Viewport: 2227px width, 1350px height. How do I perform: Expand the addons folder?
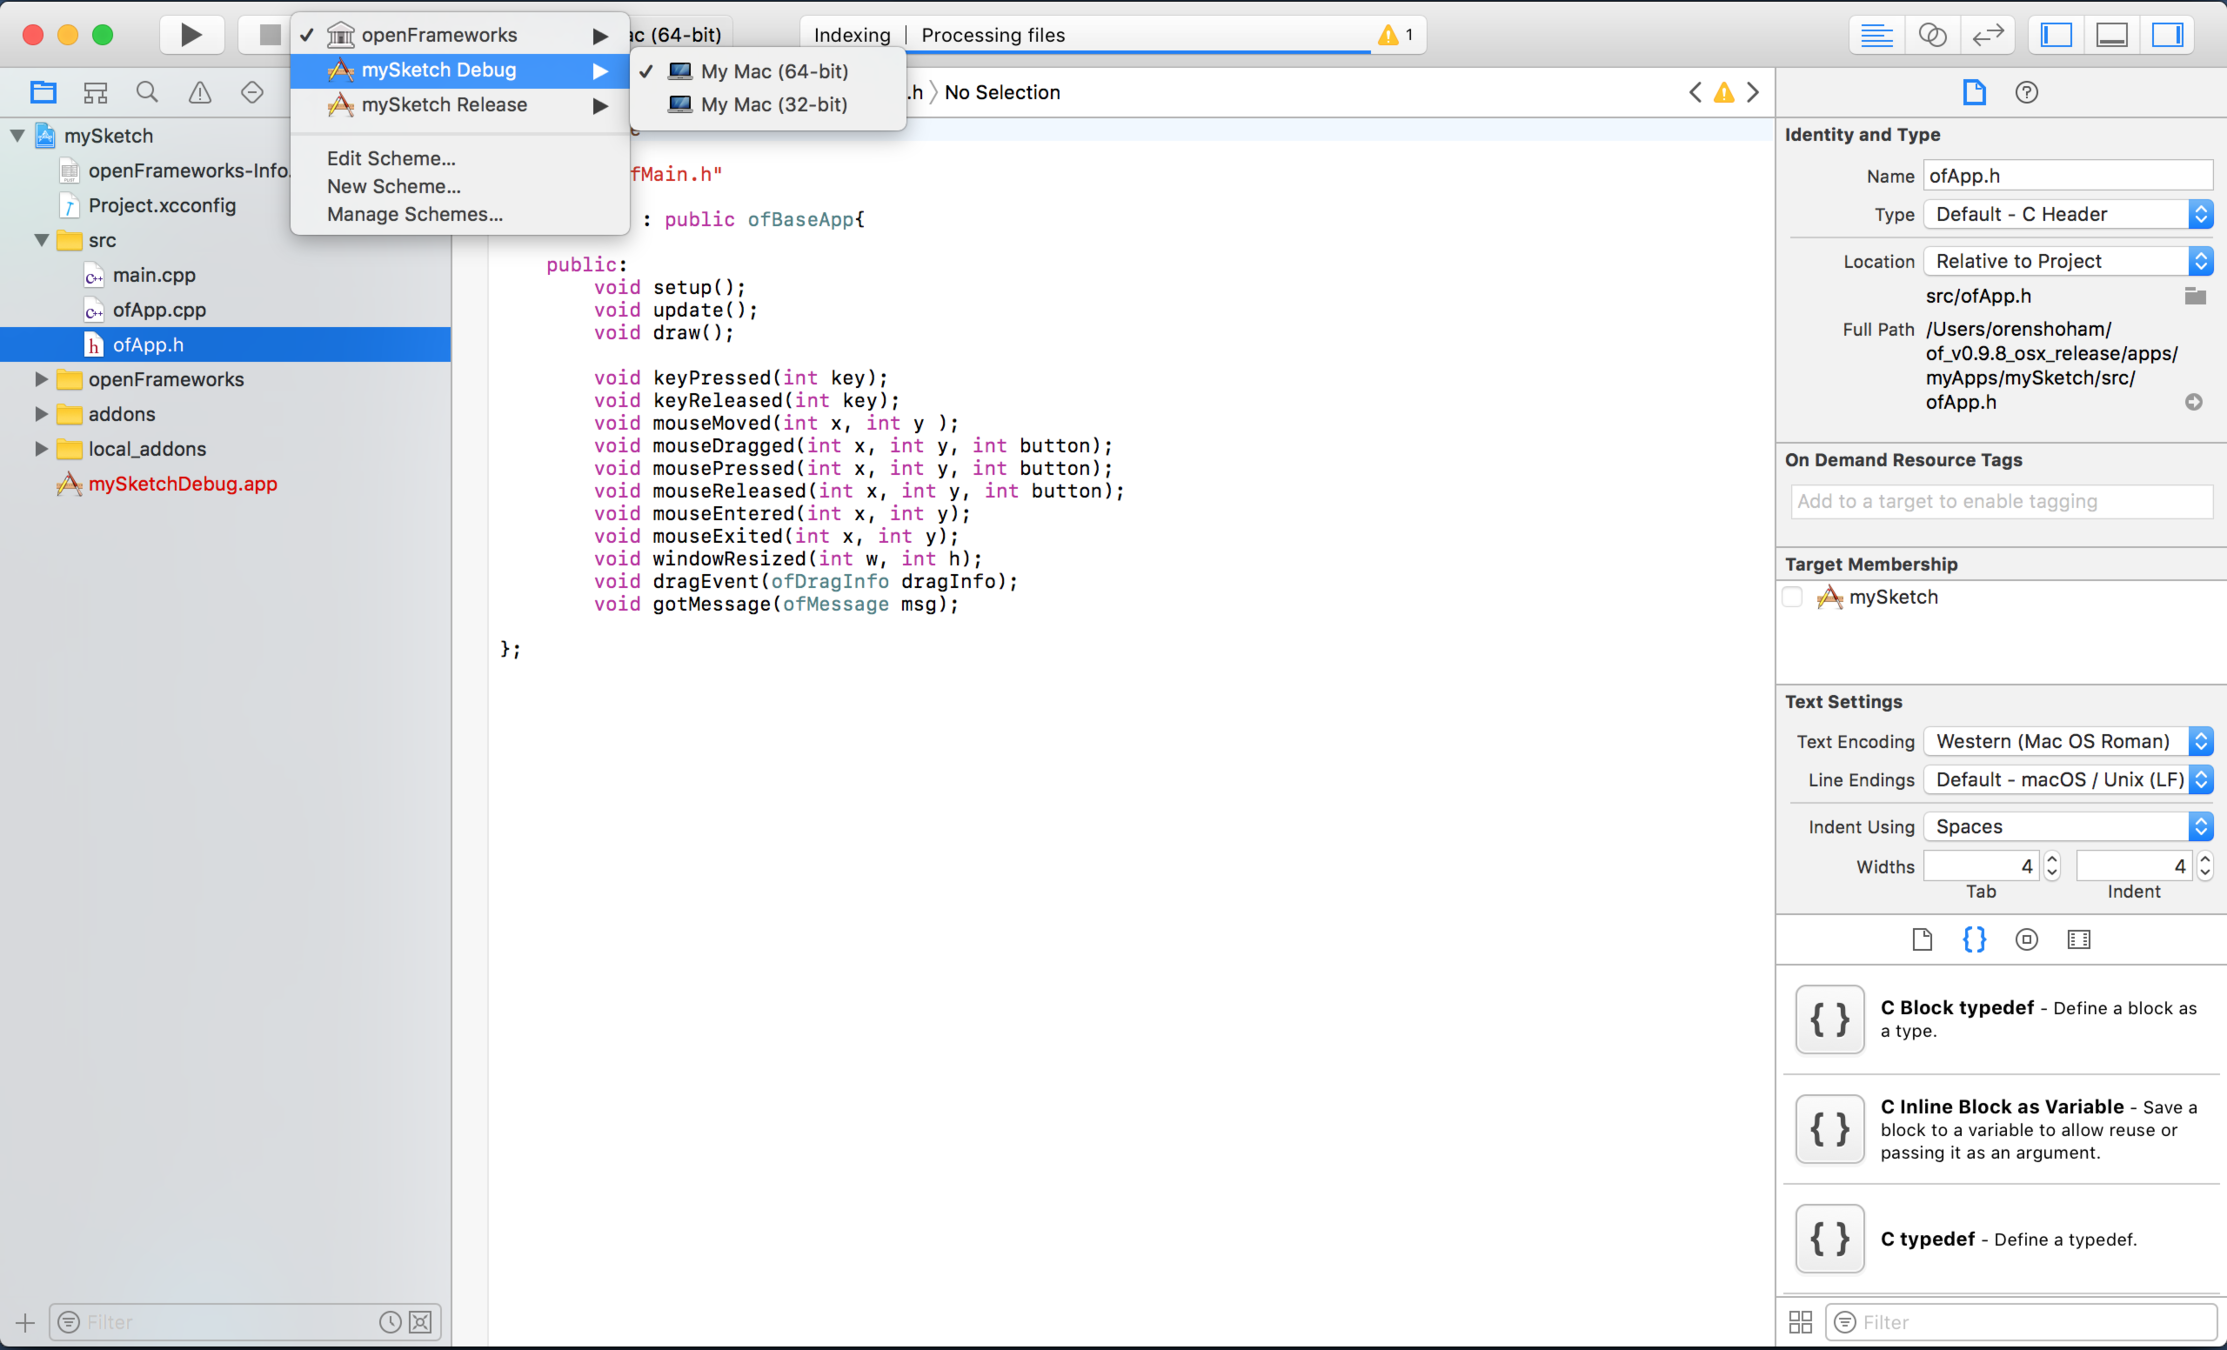click(x=41, y=414)
